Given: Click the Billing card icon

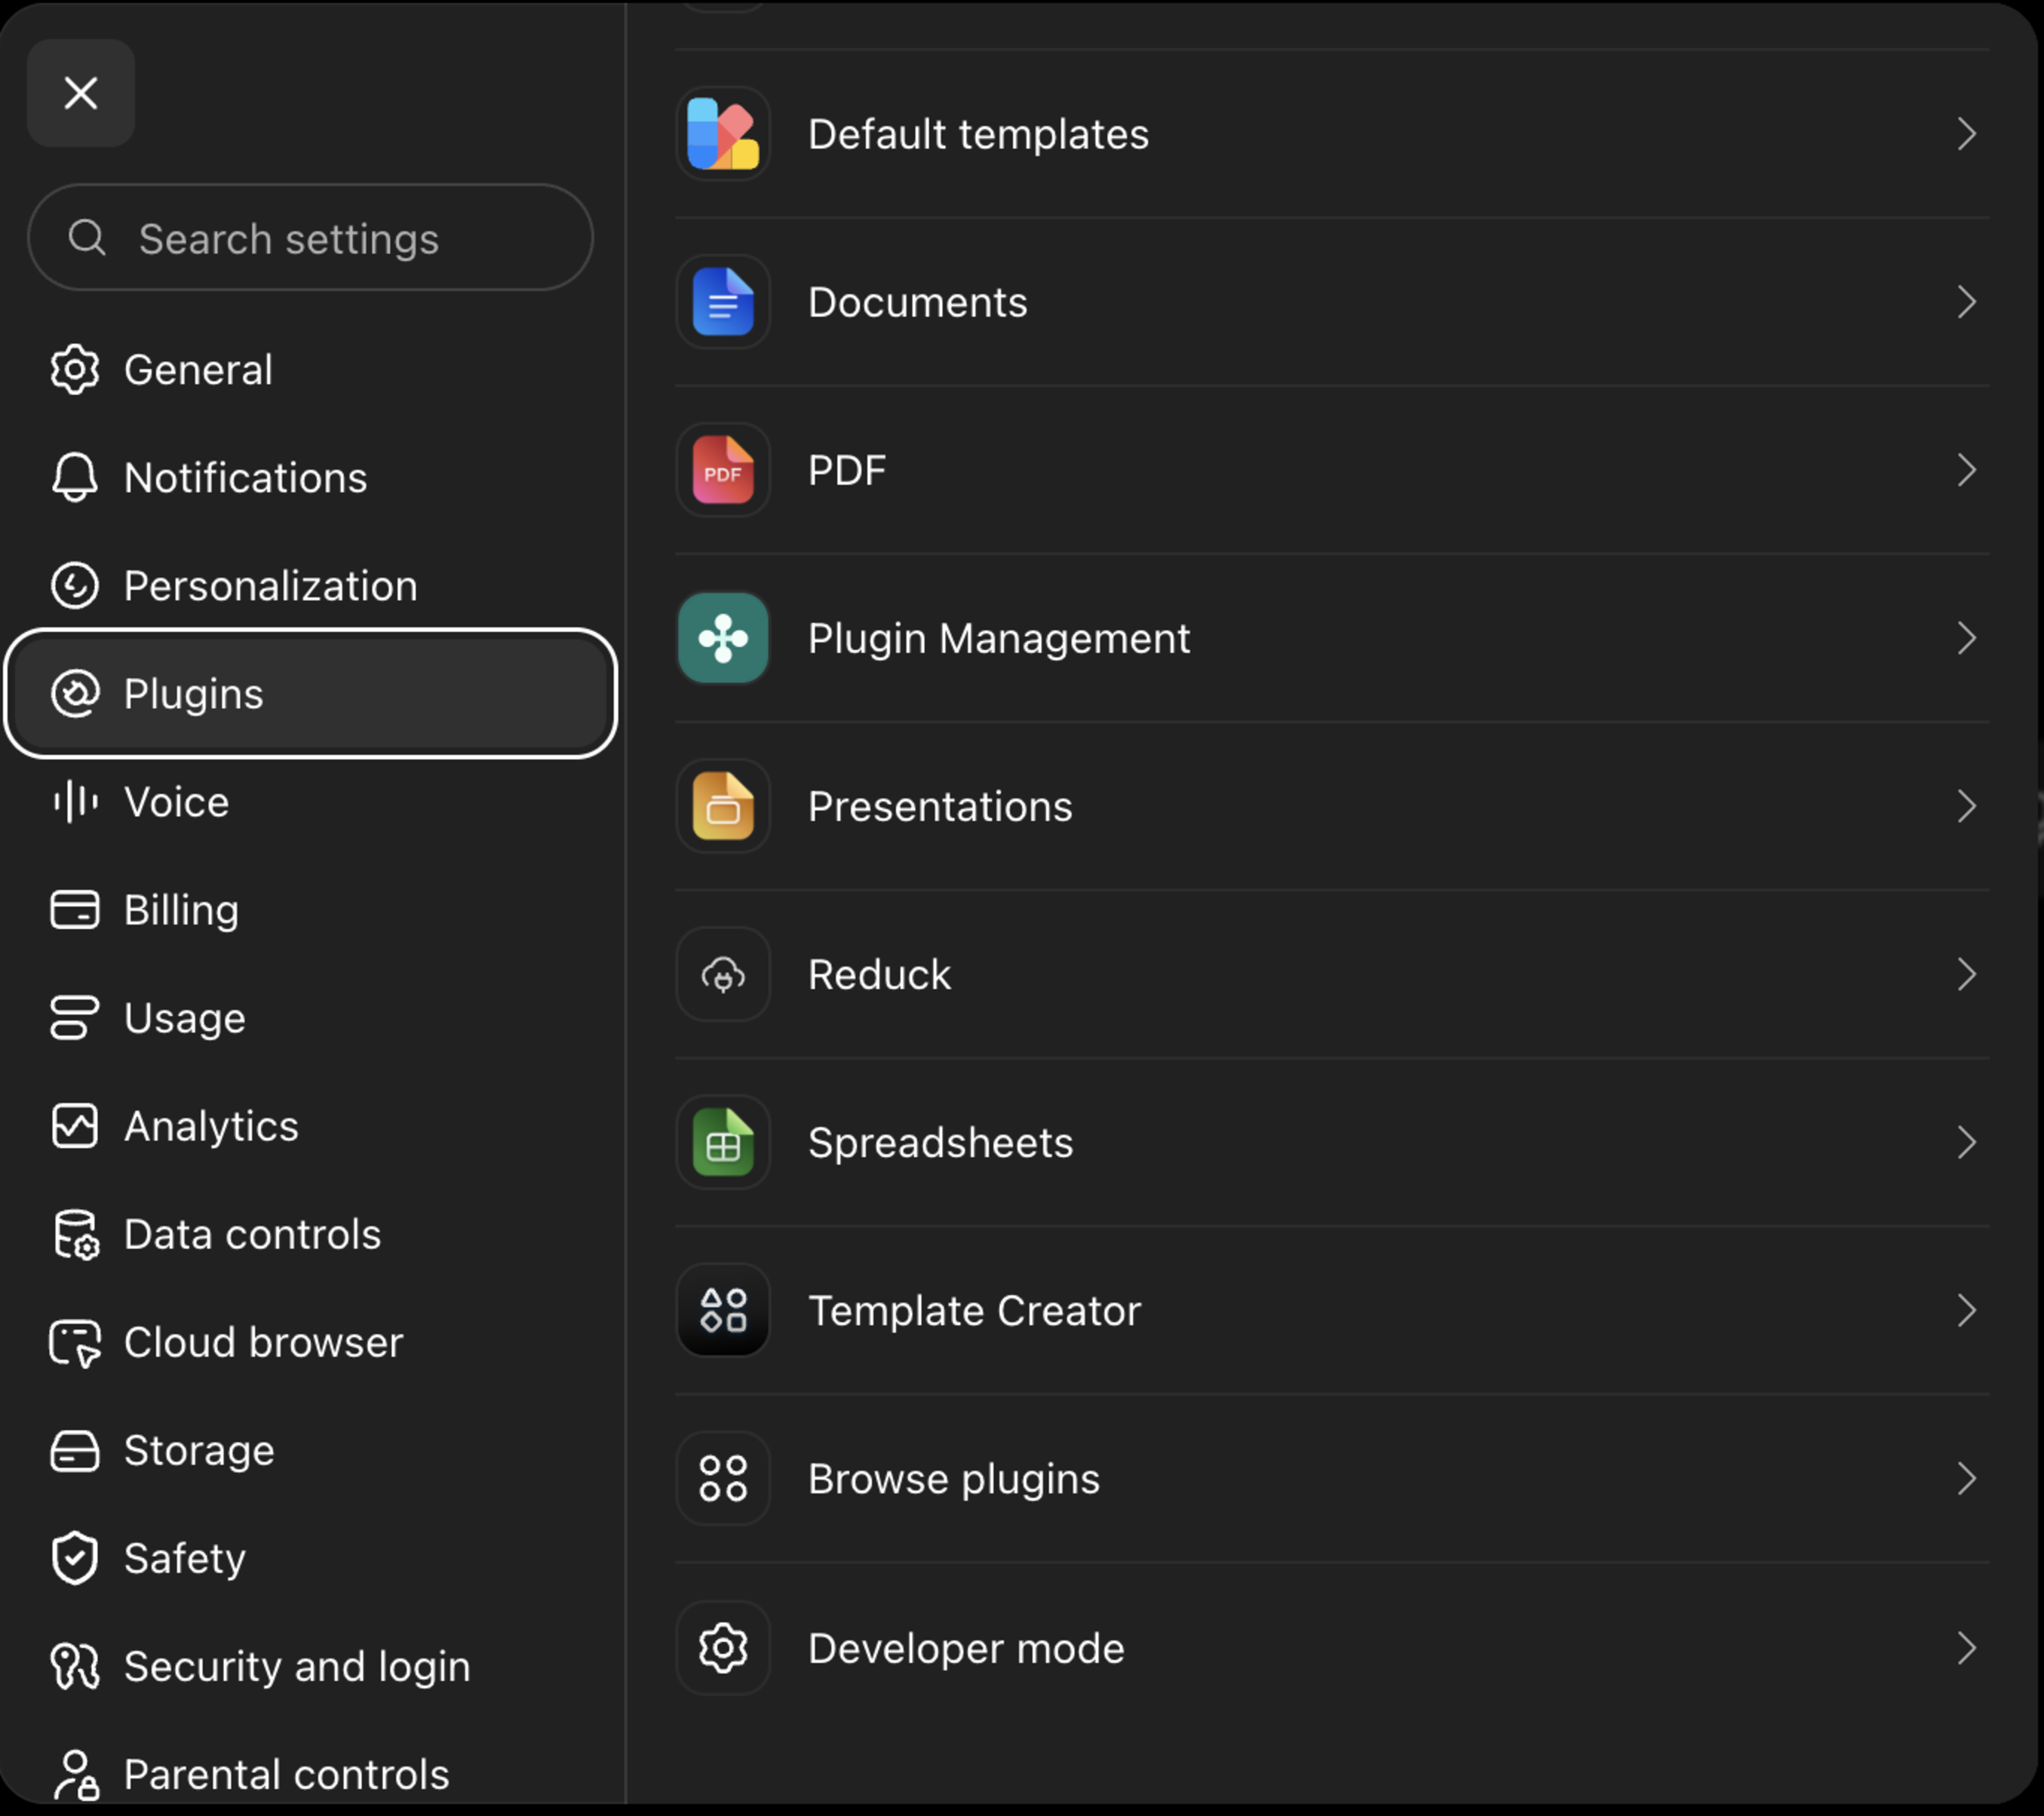Looking at the screenshot, I should pyautogui.click(x=75, y=910).
